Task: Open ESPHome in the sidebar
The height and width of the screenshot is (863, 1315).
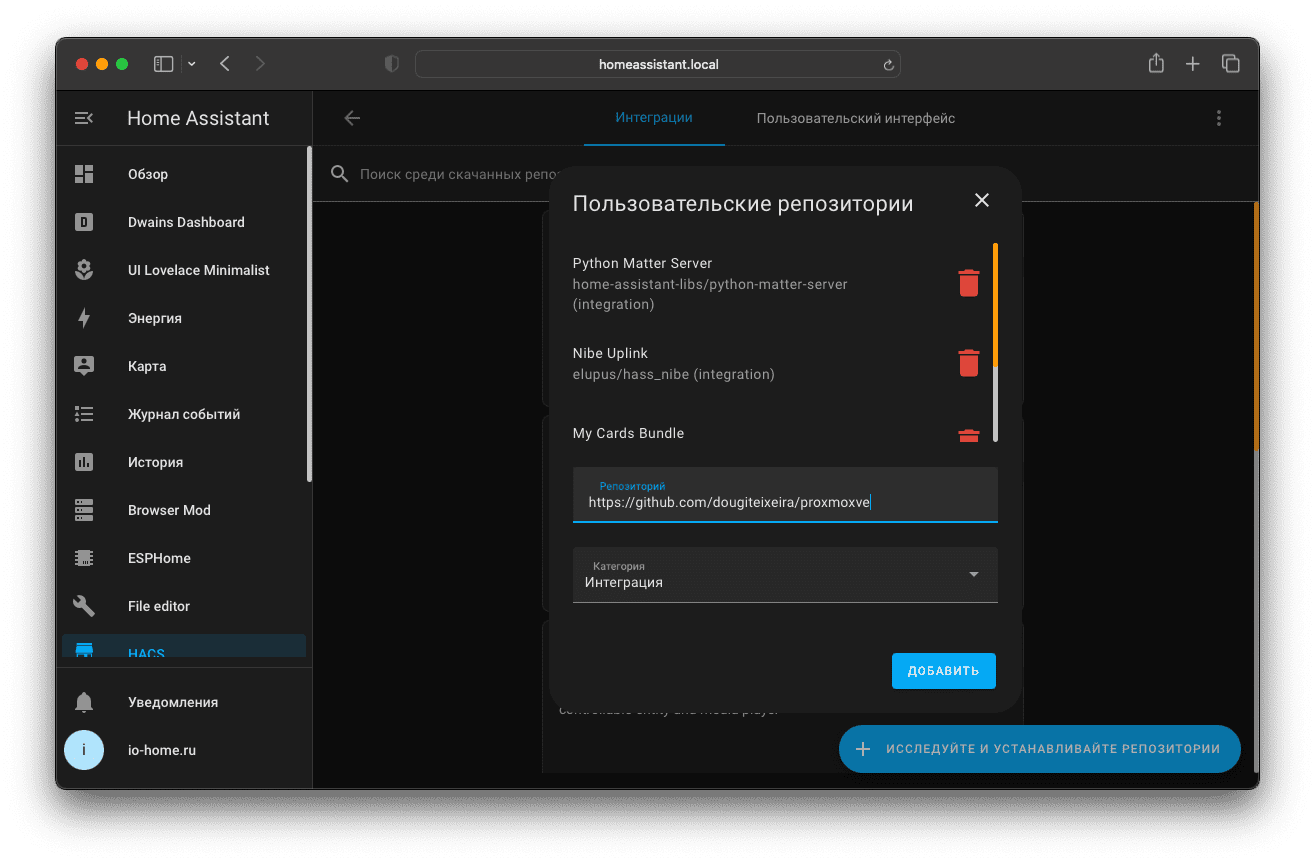Action: tap(159, 558)
